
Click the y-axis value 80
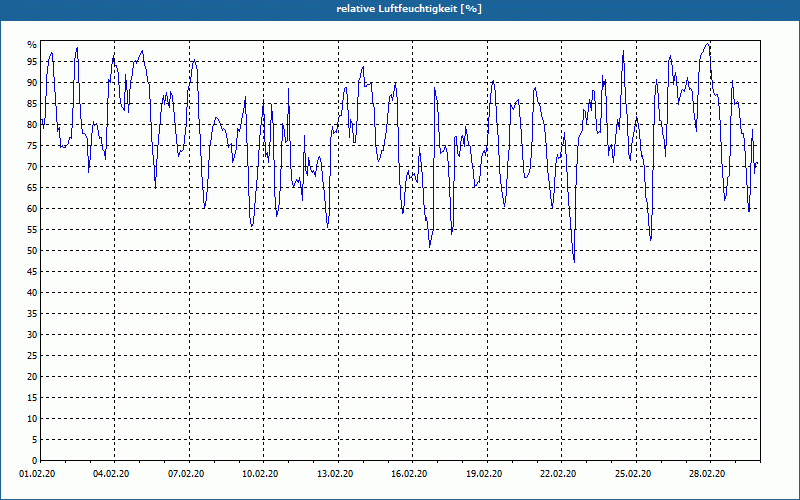click(32, 124)
